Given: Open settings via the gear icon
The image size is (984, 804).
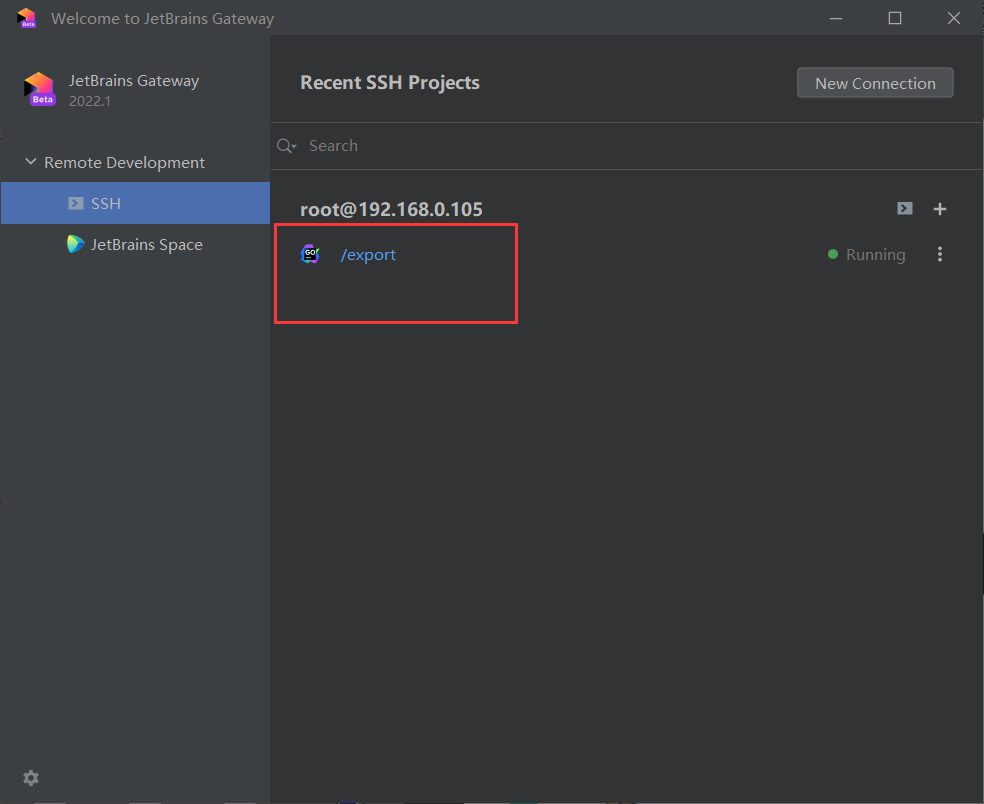Looking at the screenshot, I should pyautogui.click(x=30, y=777).
